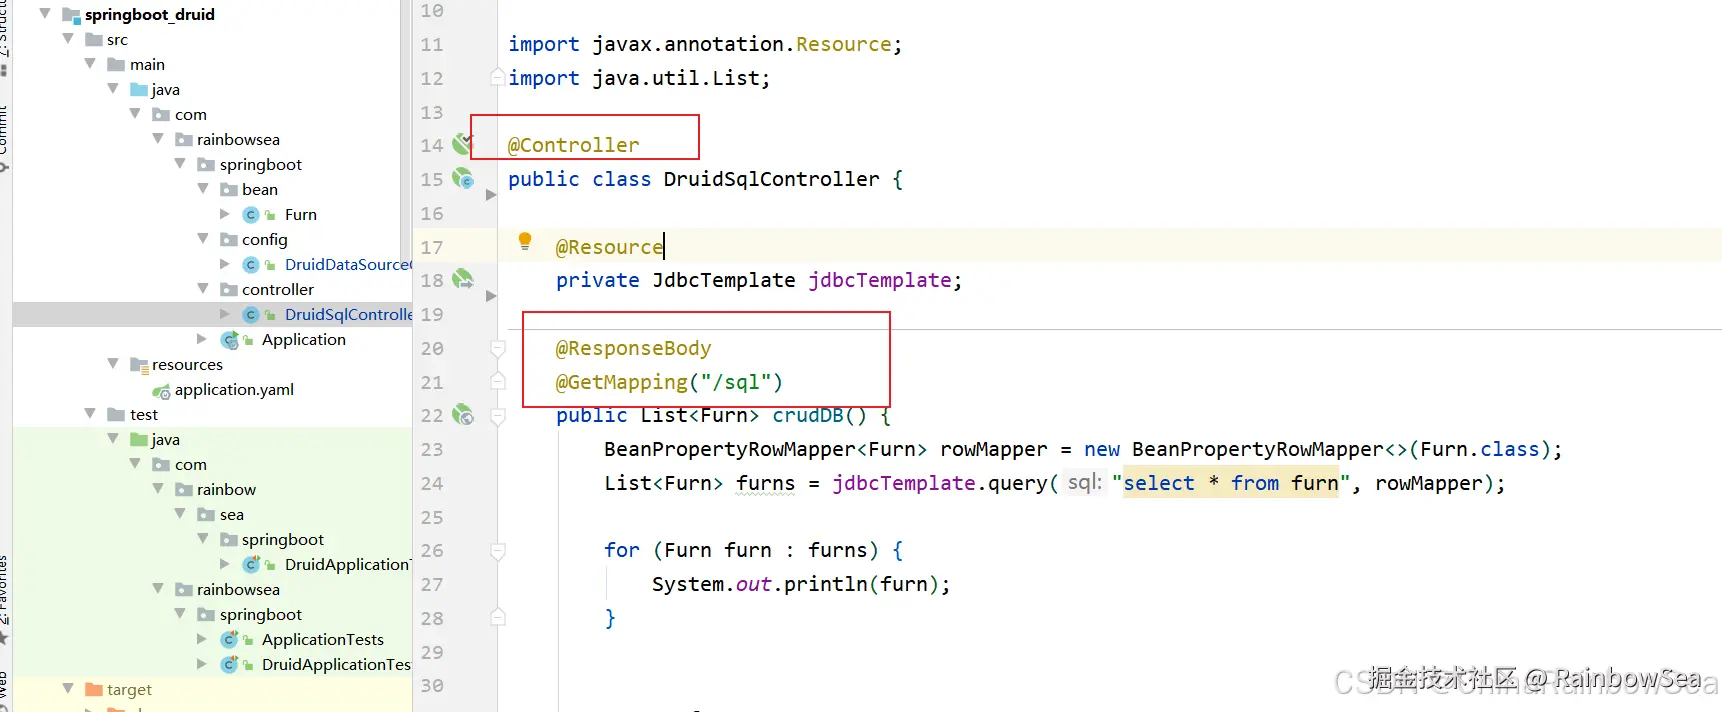Collapse the src folder arrow
Screen dimensions: 1722x712
pyautogui.click(x=68, y=39)
